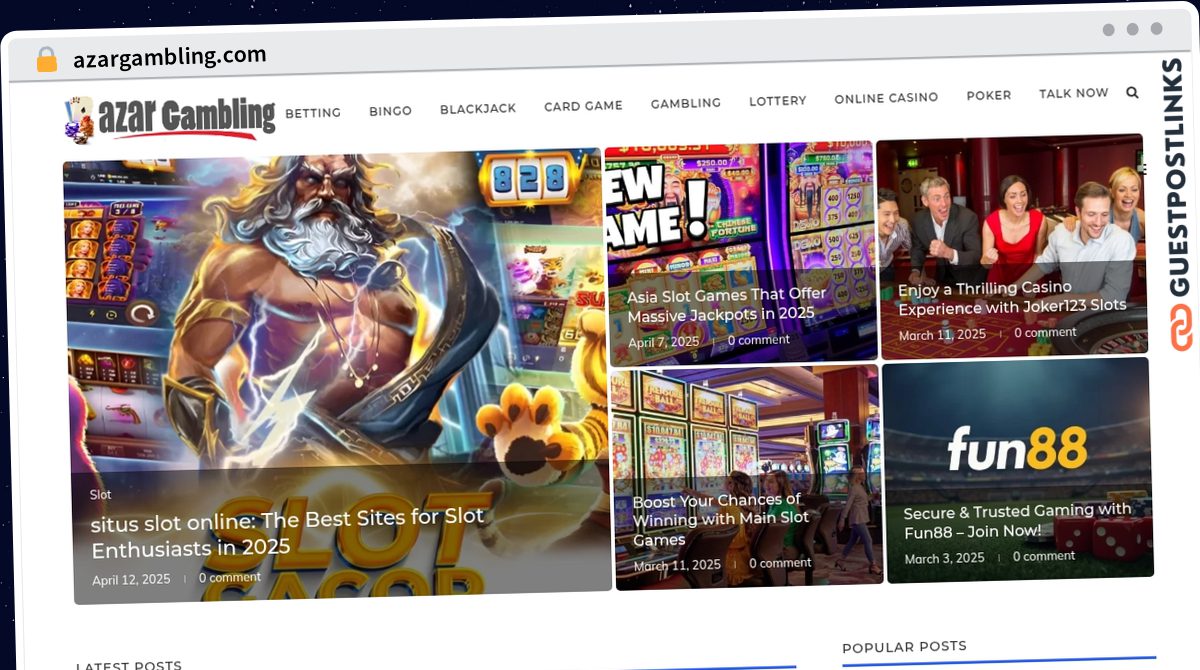This screenshot has width=1200, height=670.
Task: Click '0 comment' on the Joker123 Slots post
Action: click(x=1045, y=332)
